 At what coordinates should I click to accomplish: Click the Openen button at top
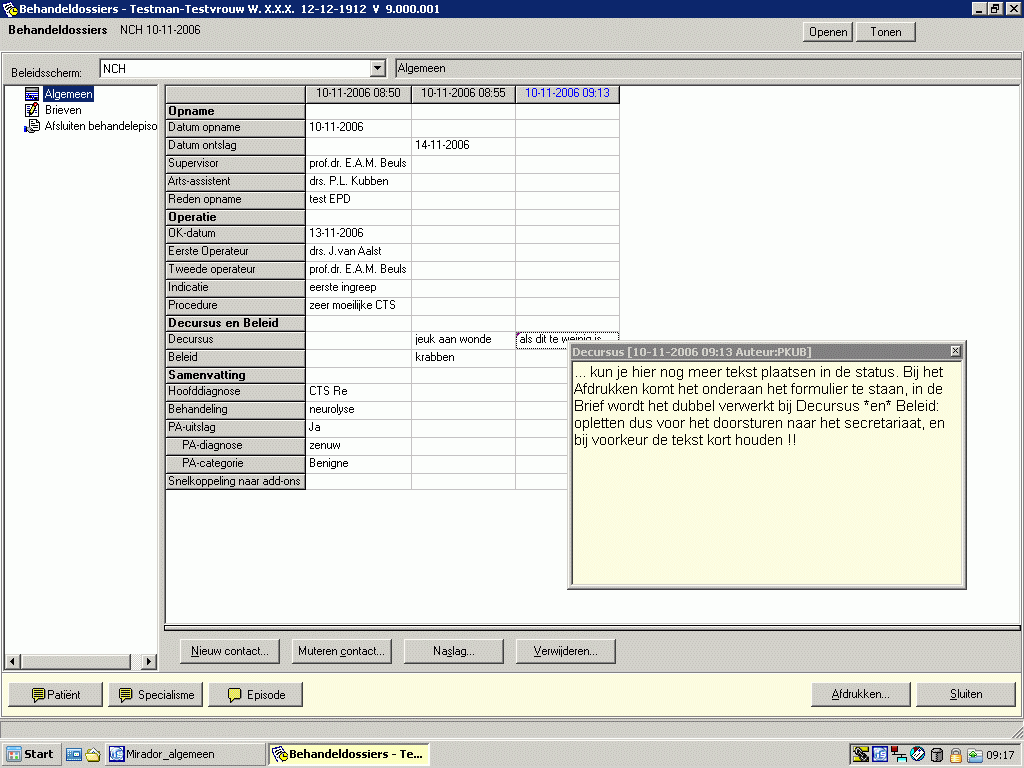tap(828, 32)
